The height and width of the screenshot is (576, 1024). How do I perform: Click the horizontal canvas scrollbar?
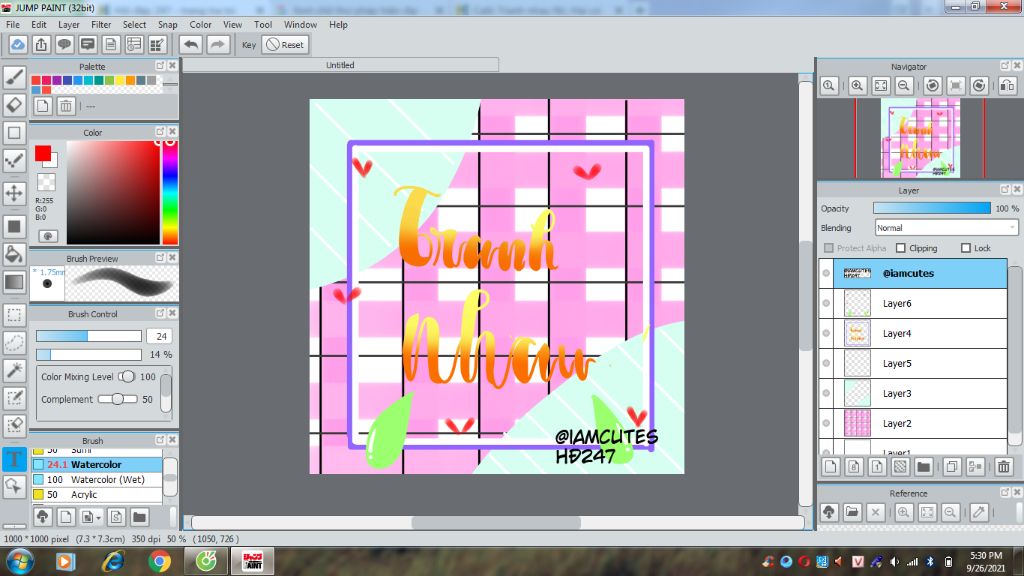(x=496, y=522)
